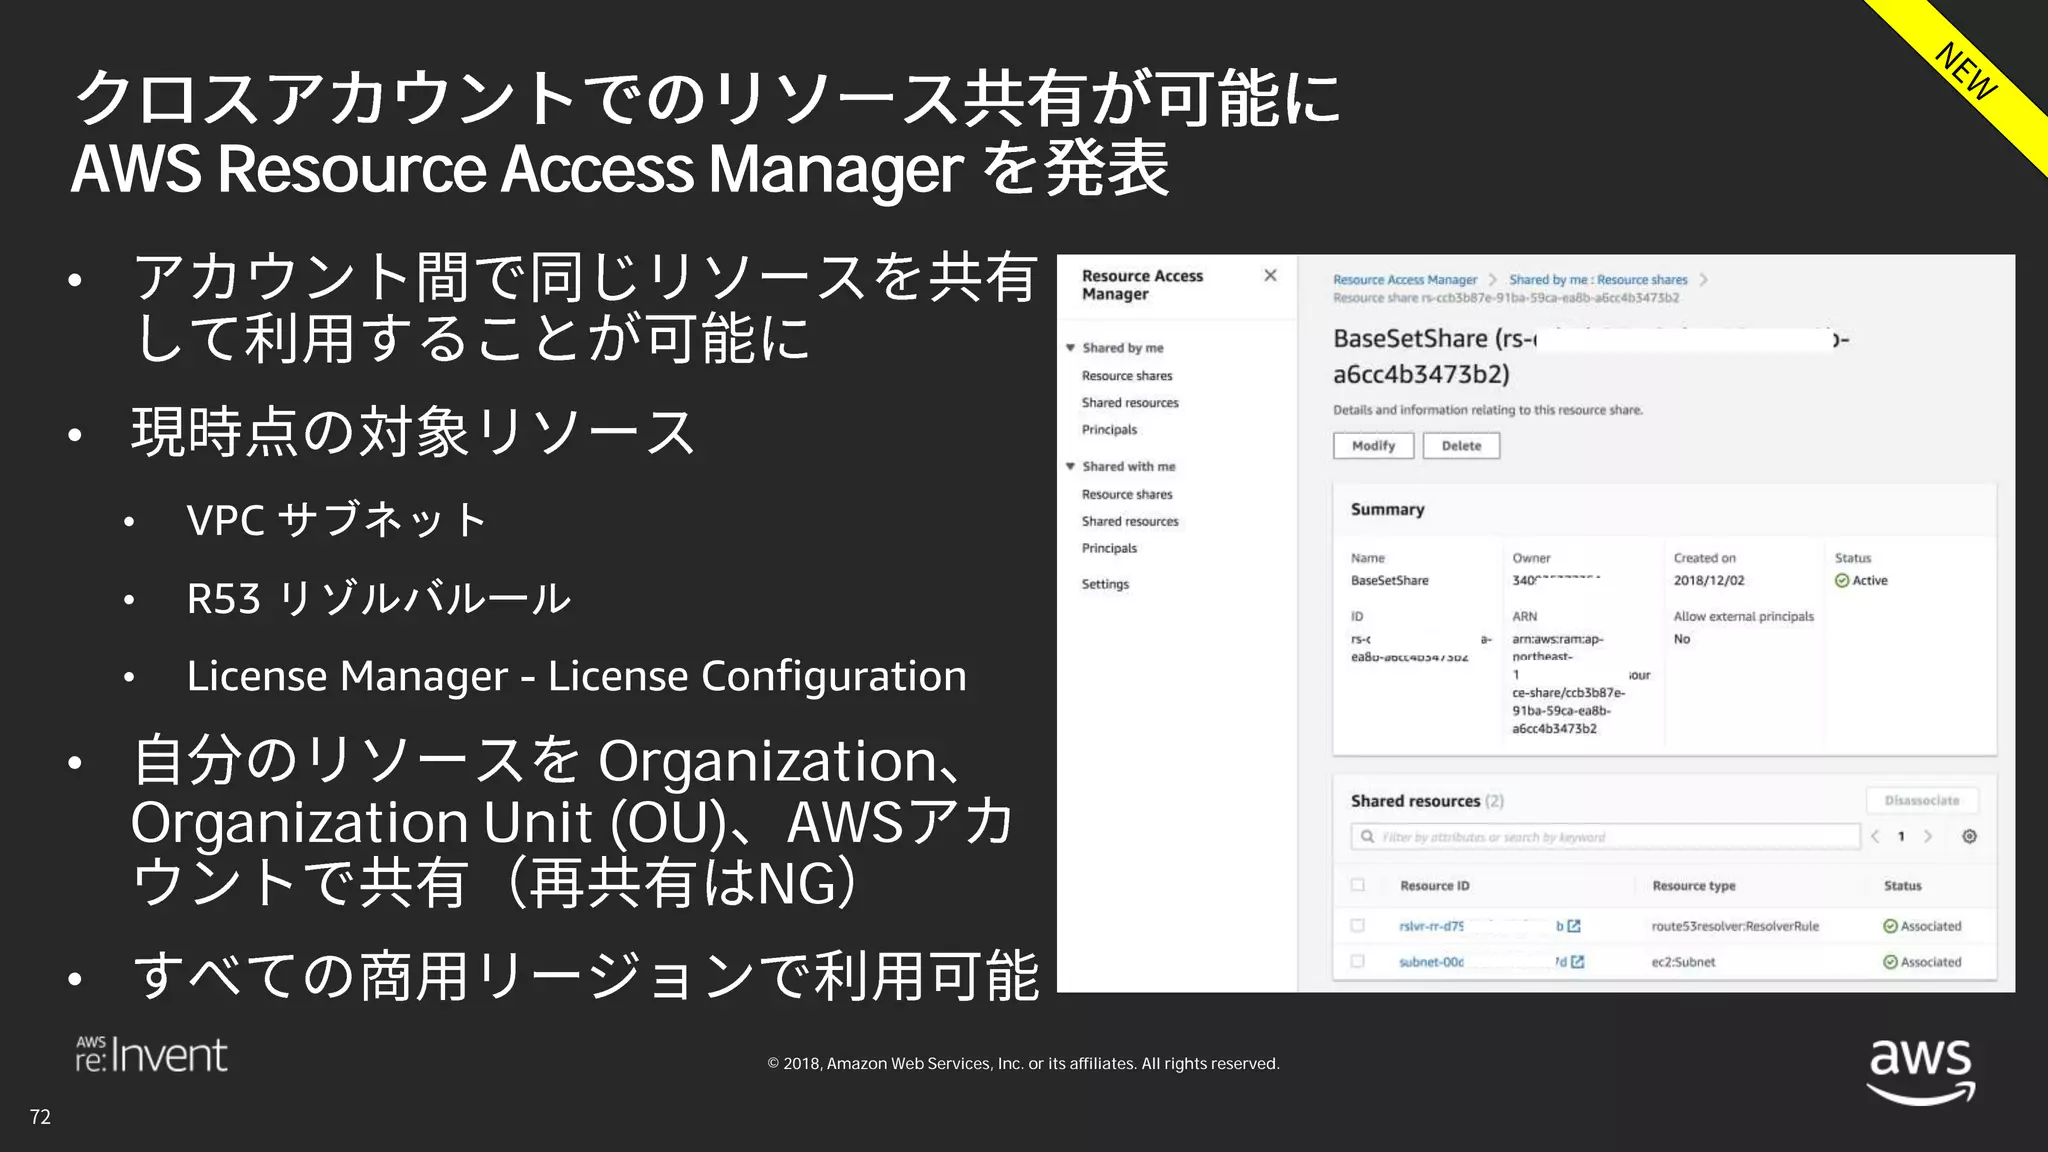Image resolution: width=2048 pixels, height=1152 pixels.
Task: Open the rslvr-rr resolver rule link
Action: 1481,926
